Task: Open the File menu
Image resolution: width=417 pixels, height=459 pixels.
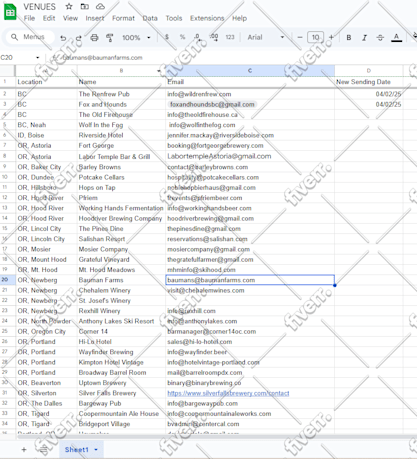Action: click(x=29, y=18)
